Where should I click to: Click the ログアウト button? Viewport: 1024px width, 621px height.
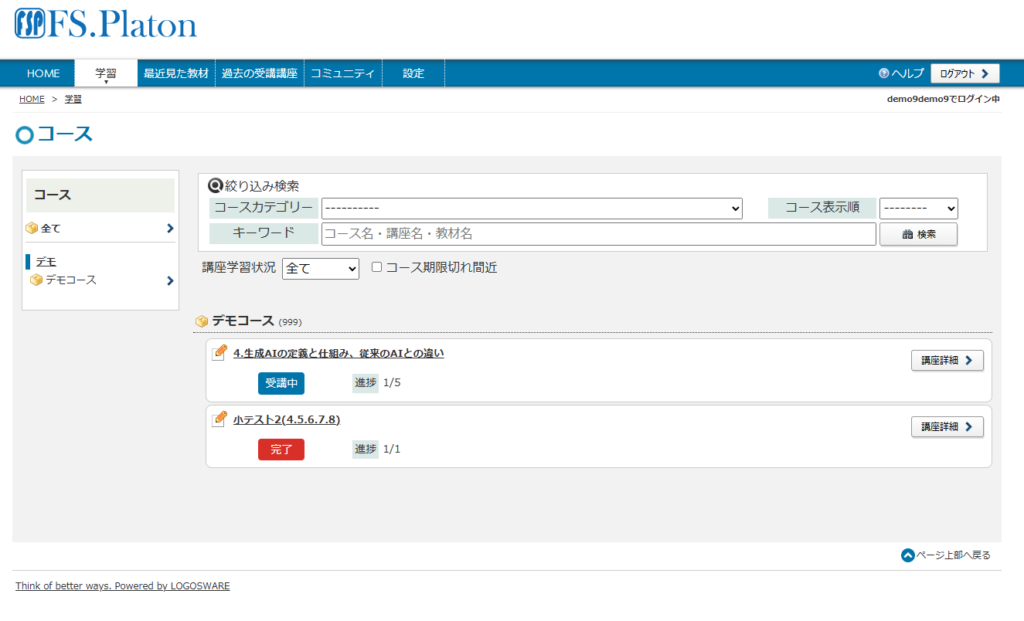coord(964,74)
